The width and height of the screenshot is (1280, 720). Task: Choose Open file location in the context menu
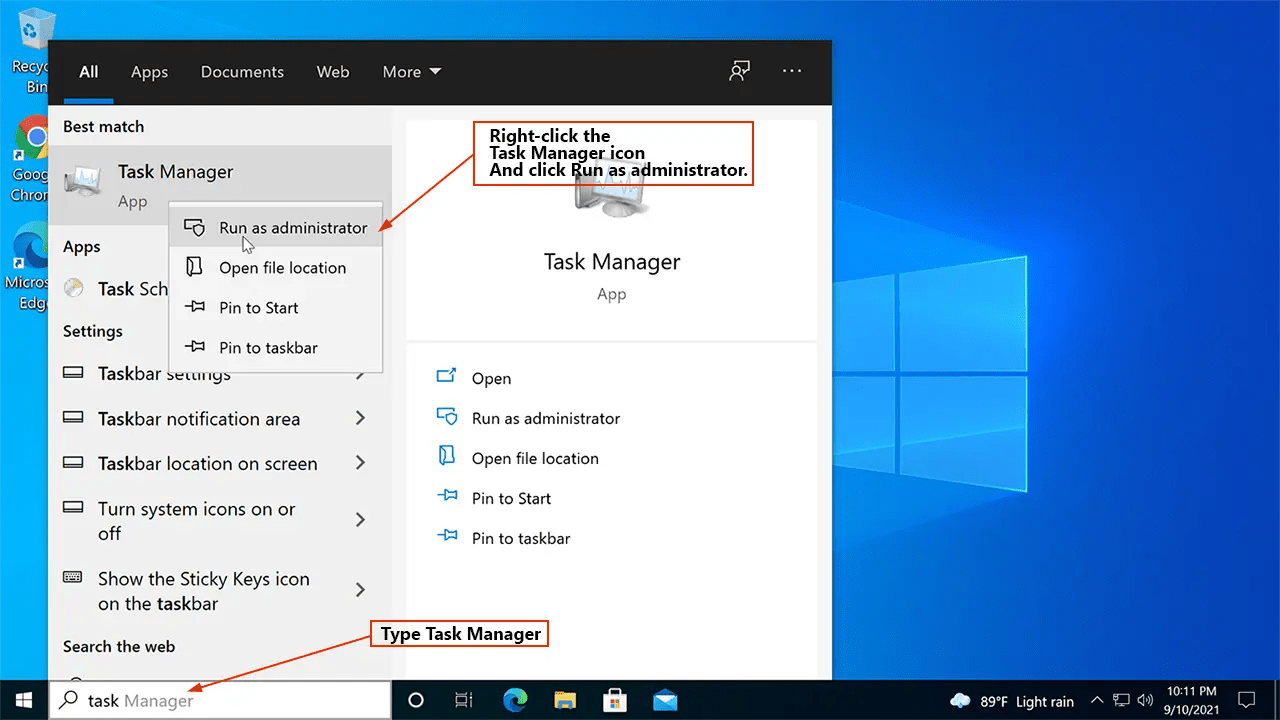point(275,268)
